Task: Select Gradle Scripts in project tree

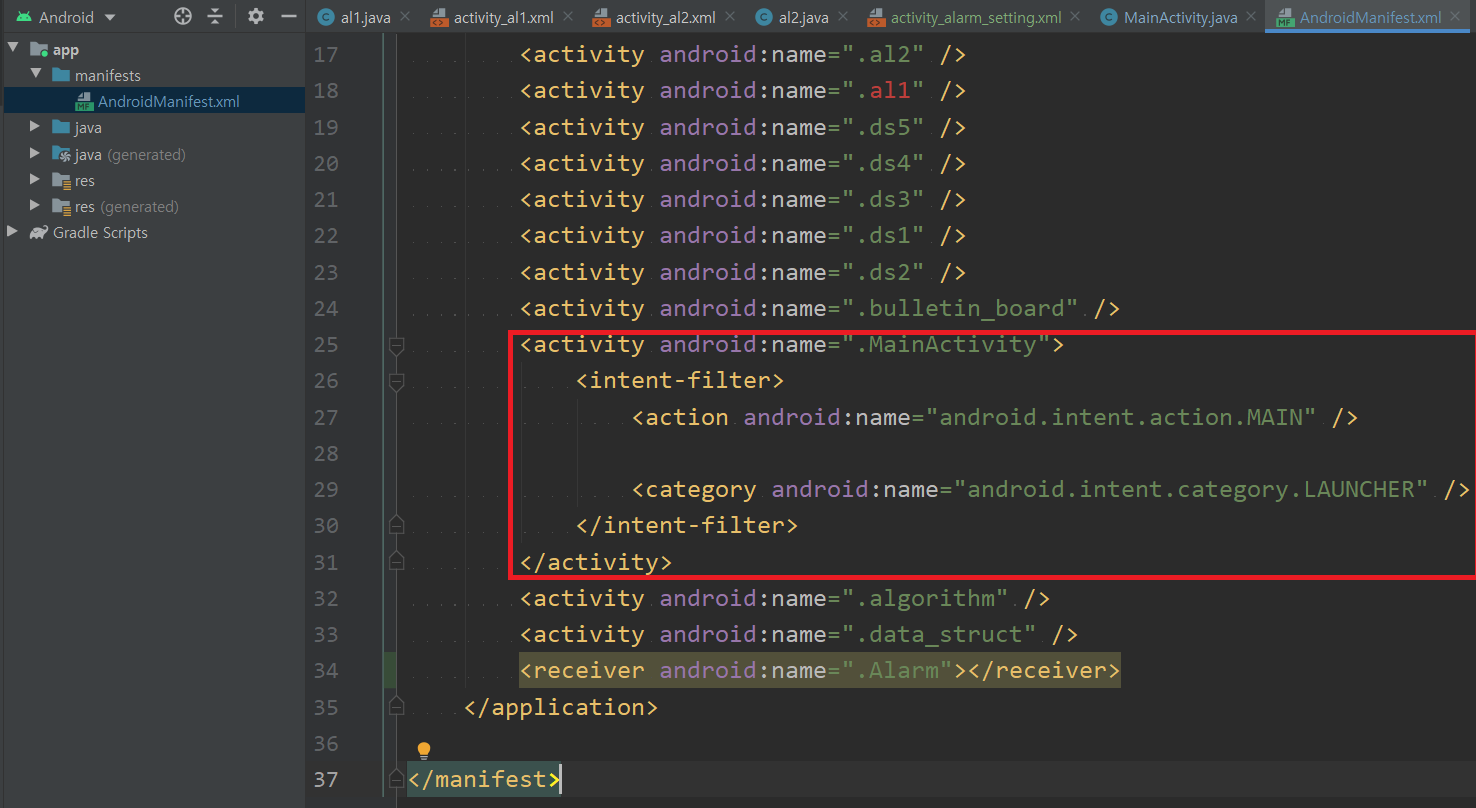Action: (x=154, y=232)
